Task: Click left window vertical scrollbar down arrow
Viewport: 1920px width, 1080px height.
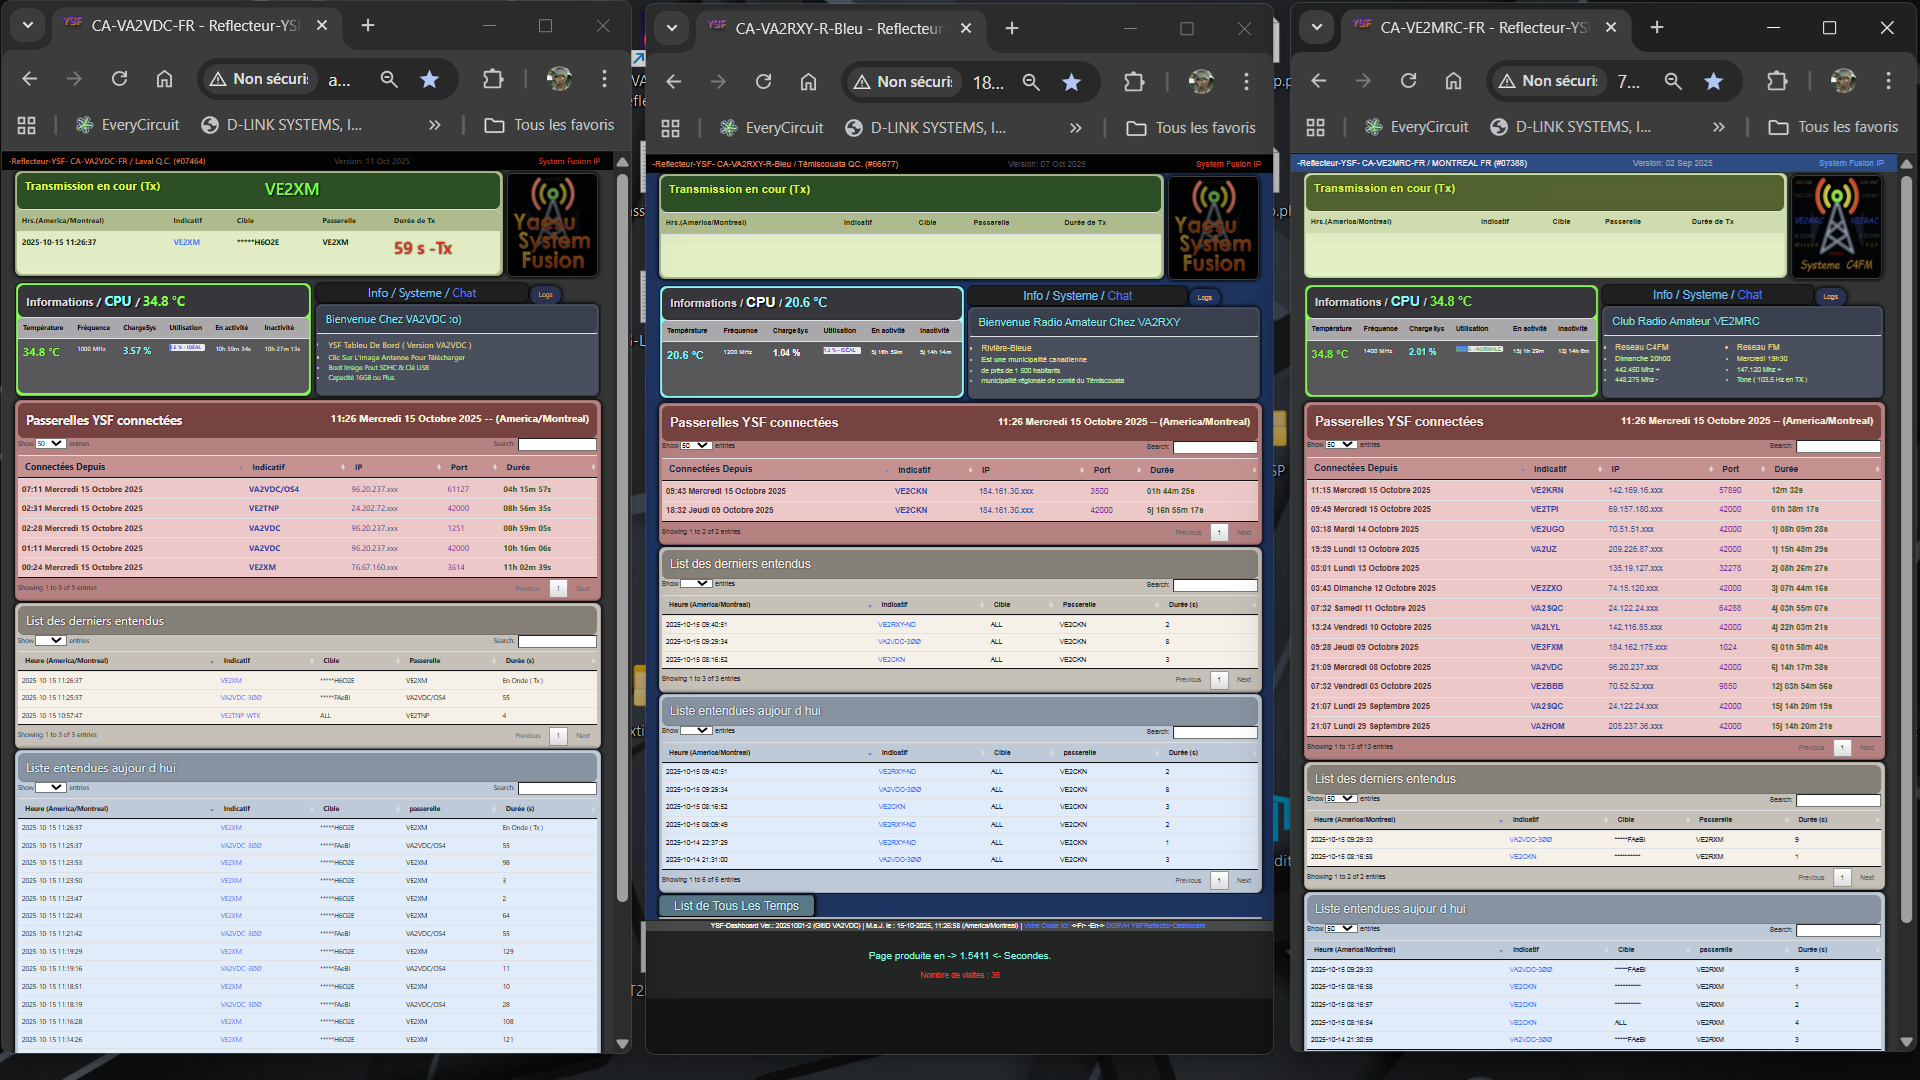Action: 622,1044
